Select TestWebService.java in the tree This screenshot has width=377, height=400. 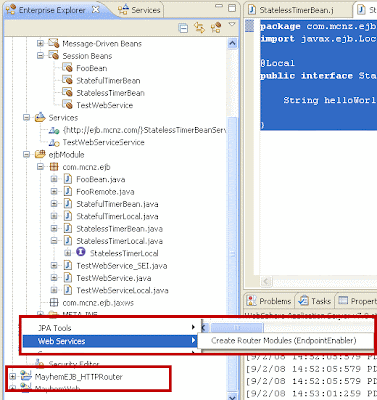pos(114,278)
